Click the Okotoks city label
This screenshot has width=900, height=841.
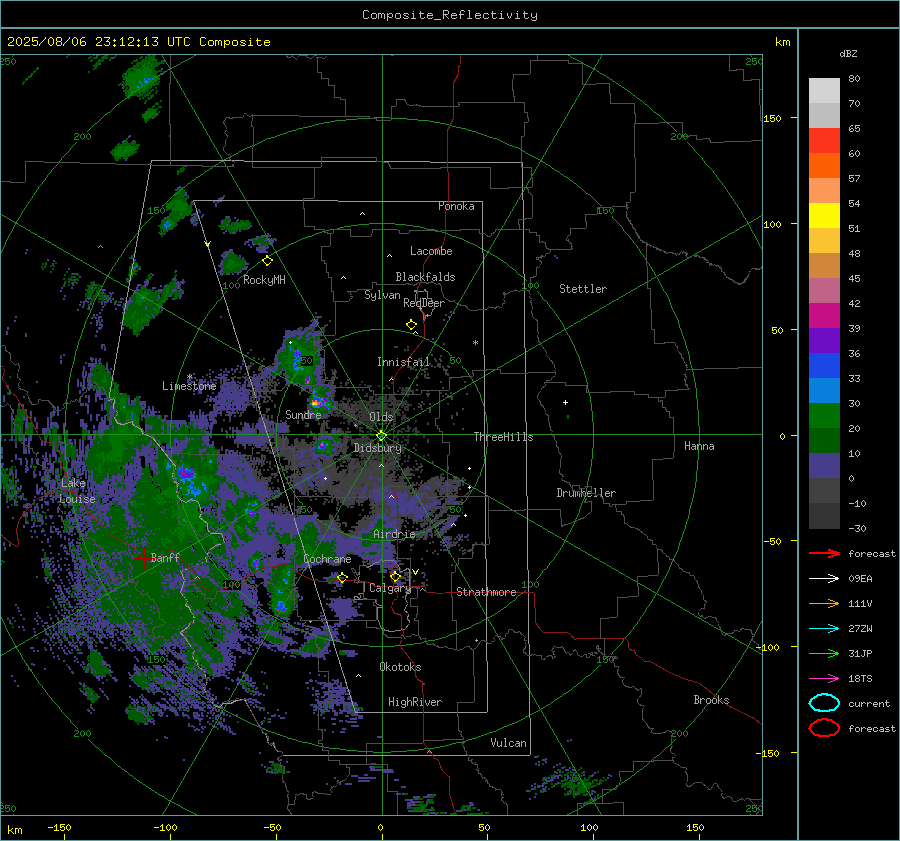(x=400, y=667)
